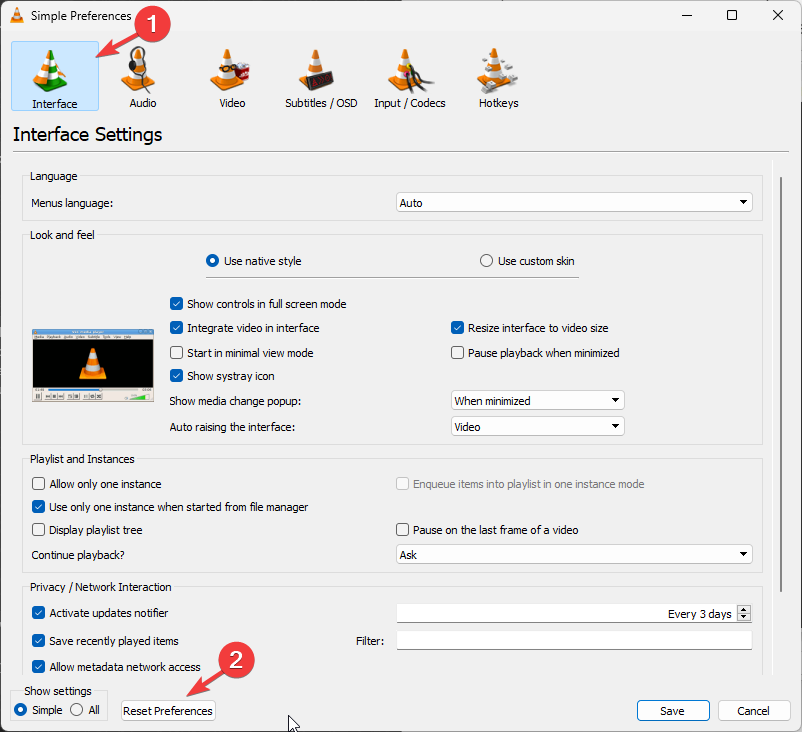The height and width of the screenshot is (732, 802).
Task: Open the Hotkeys settings category
Action: pyautogui.click(x=498, y=77)
